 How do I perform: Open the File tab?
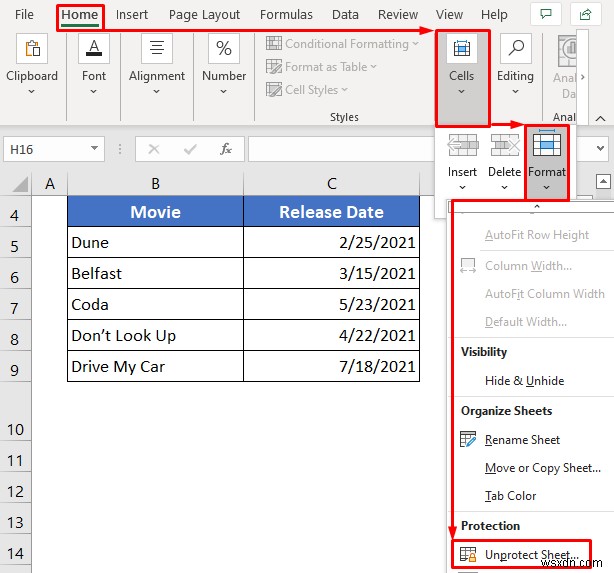pos(24,15)
